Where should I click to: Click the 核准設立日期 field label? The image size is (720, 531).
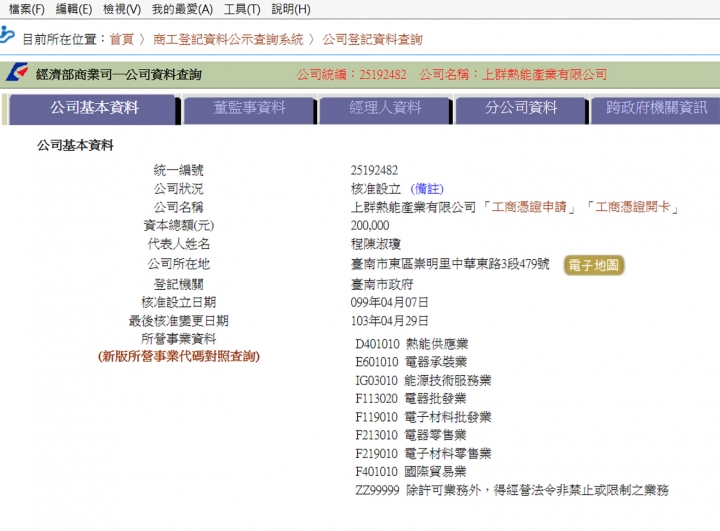click(x=179, y=302)
